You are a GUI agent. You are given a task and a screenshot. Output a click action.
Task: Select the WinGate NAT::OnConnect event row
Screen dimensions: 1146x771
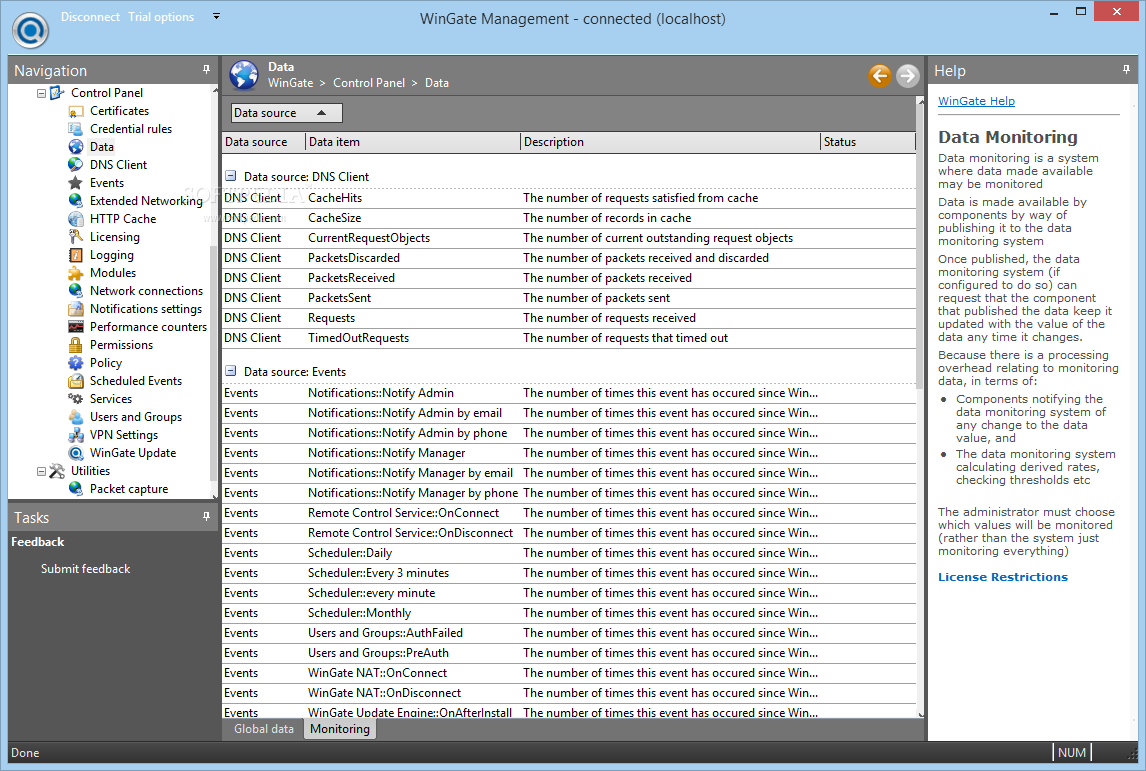569,673
